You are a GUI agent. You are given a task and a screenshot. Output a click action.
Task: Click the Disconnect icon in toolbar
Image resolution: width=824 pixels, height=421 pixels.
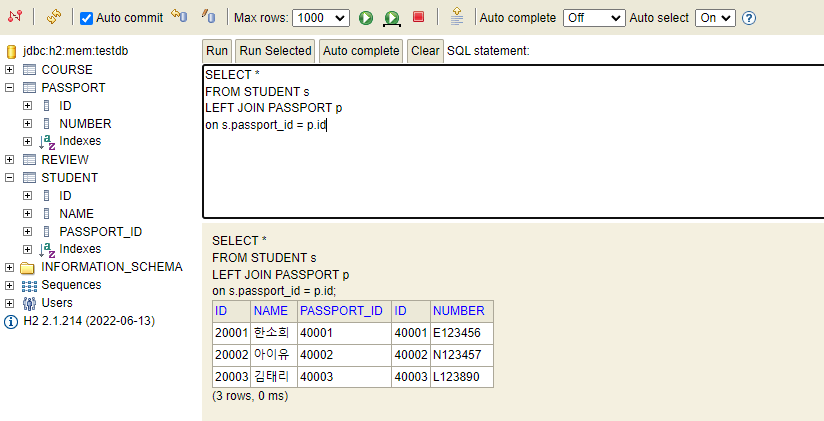[x=15, y=16]
